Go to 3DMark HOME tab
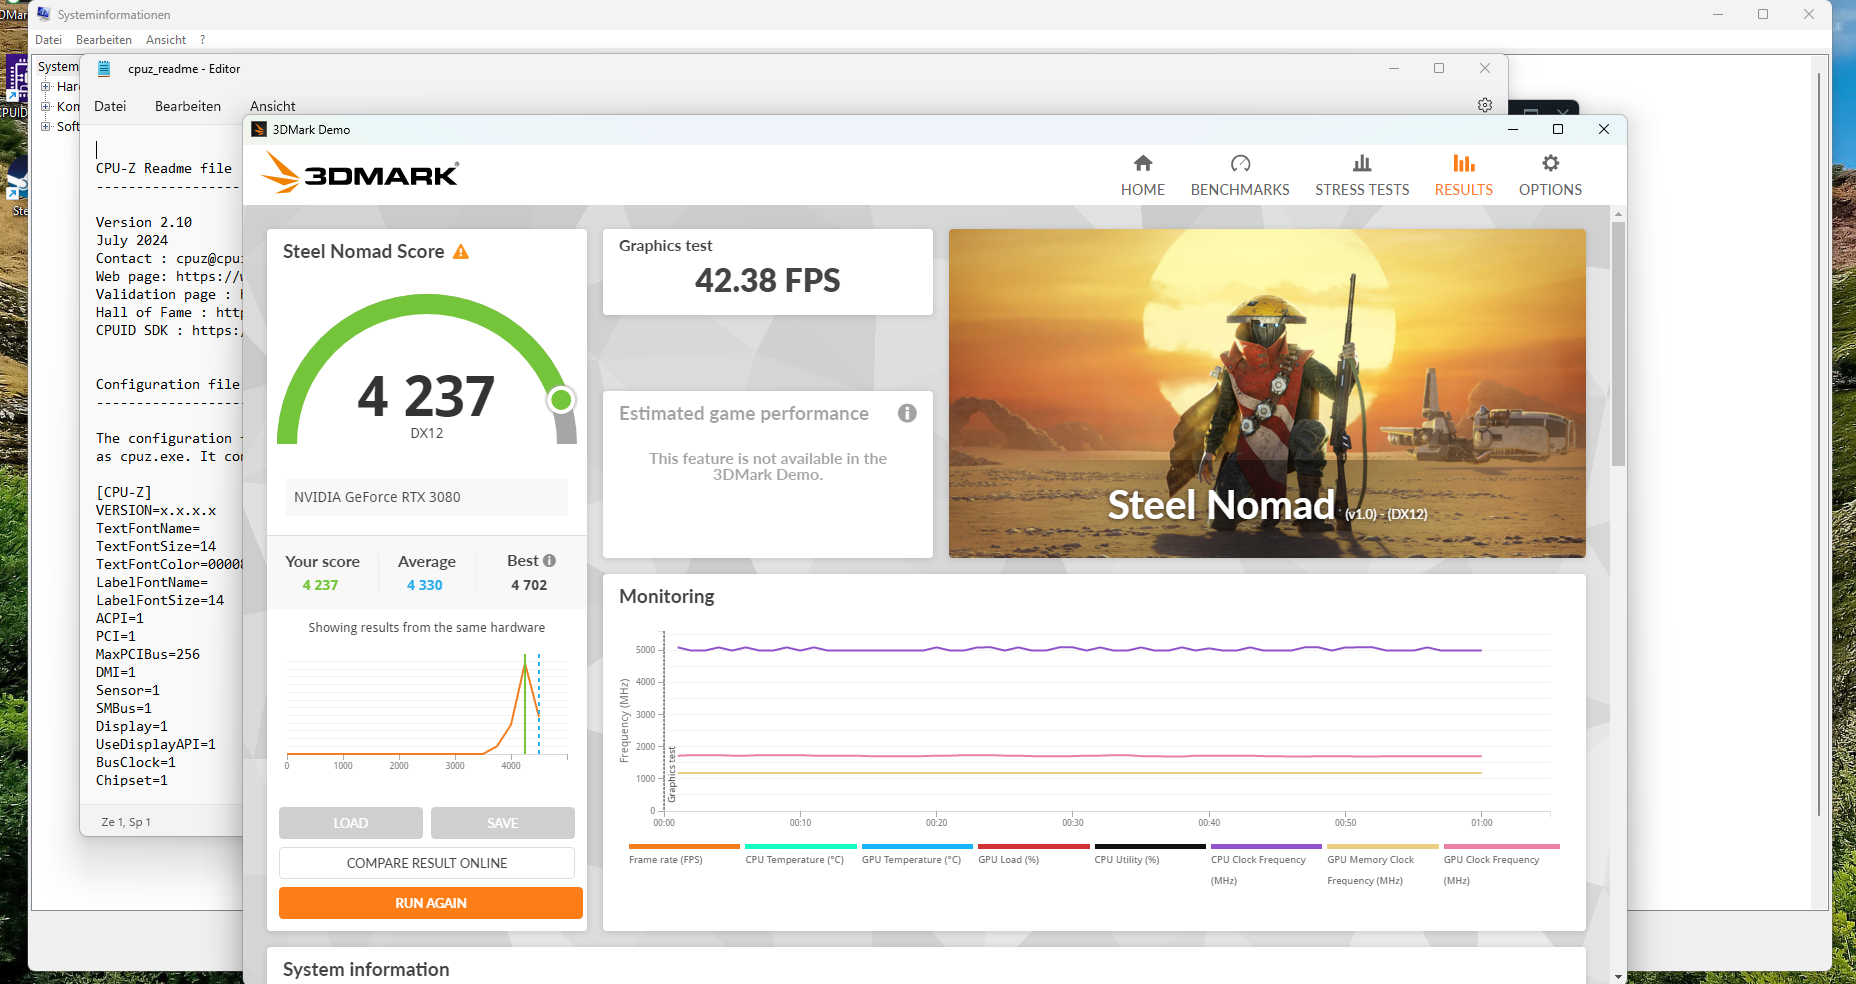Image resolution: width=1856 pixels, height=984 pixels. (1142, 176)
